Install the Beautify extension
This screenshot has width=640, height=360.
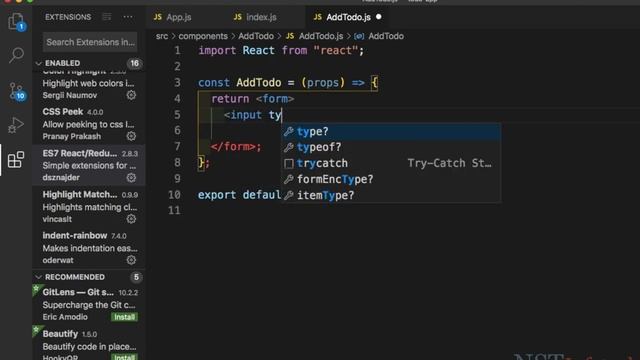click(124, 357)
